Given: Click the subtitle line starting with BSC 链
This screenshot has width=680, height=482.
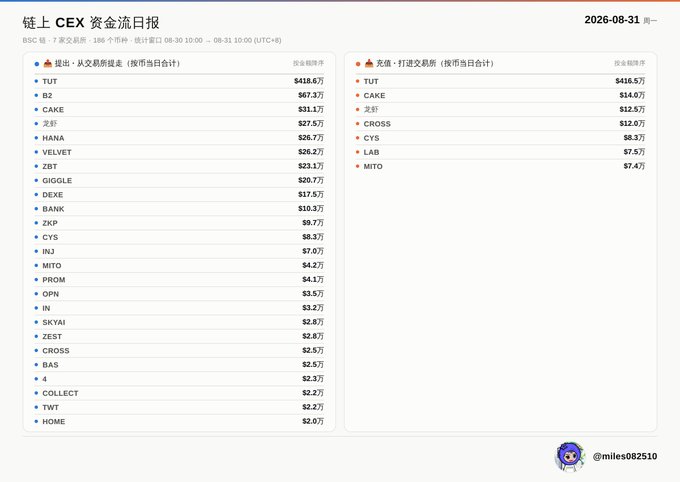Looking at the screenshot, I should [x=152, y=40].
